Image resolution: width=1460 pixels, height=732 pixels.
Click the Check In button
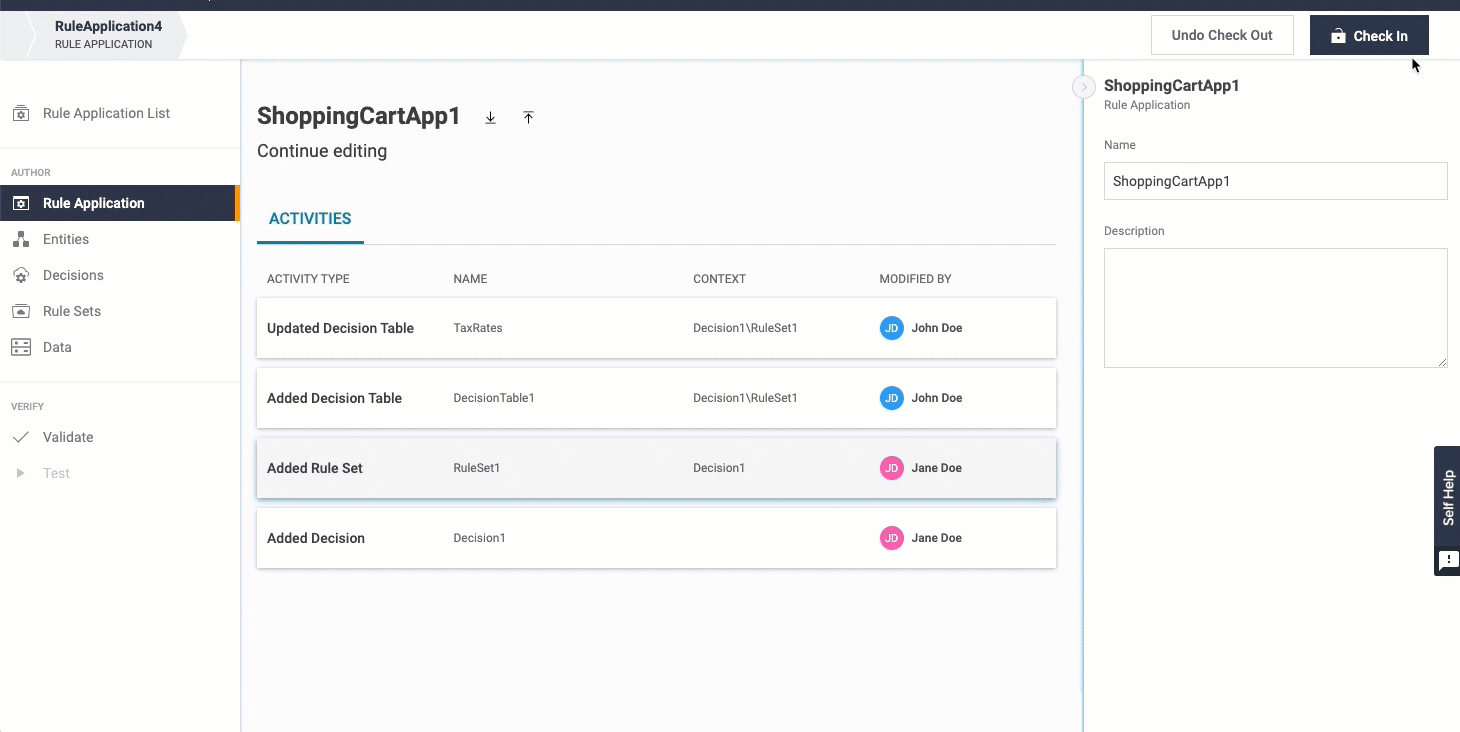click(x=1369, y=36)
